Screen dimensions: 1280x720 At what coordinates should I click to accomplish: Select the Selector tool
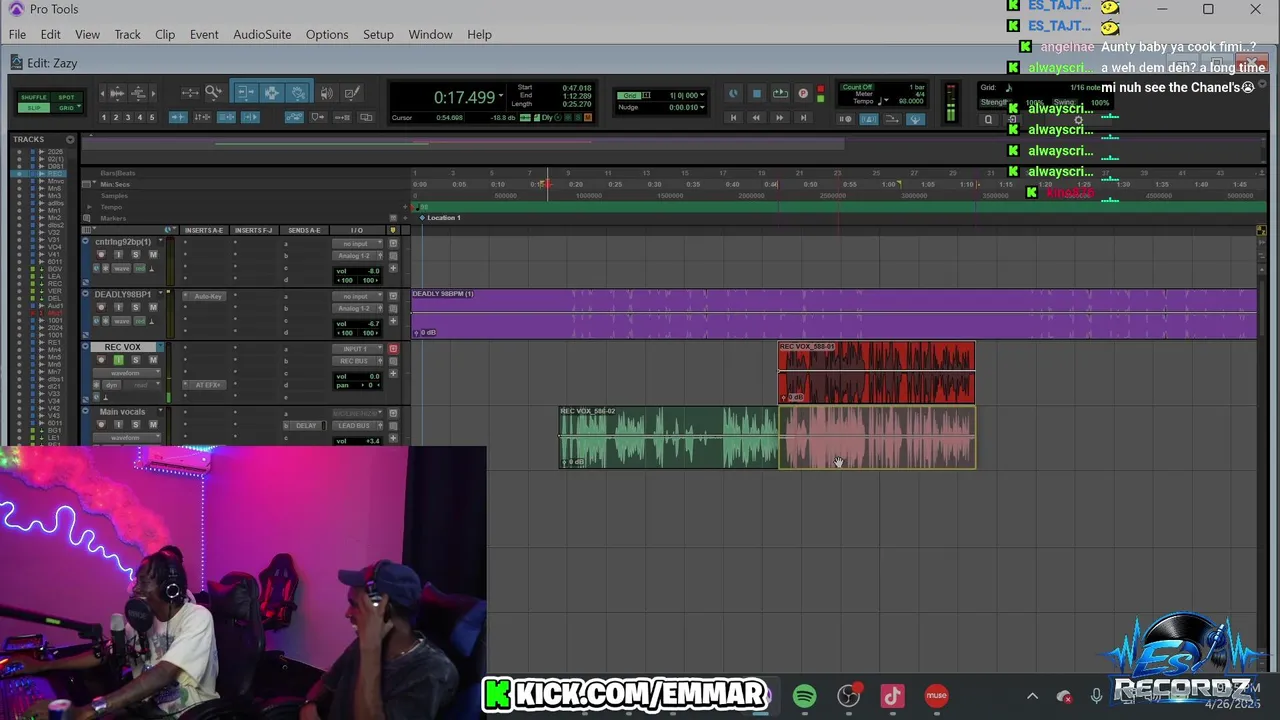(x=272, y=92)
